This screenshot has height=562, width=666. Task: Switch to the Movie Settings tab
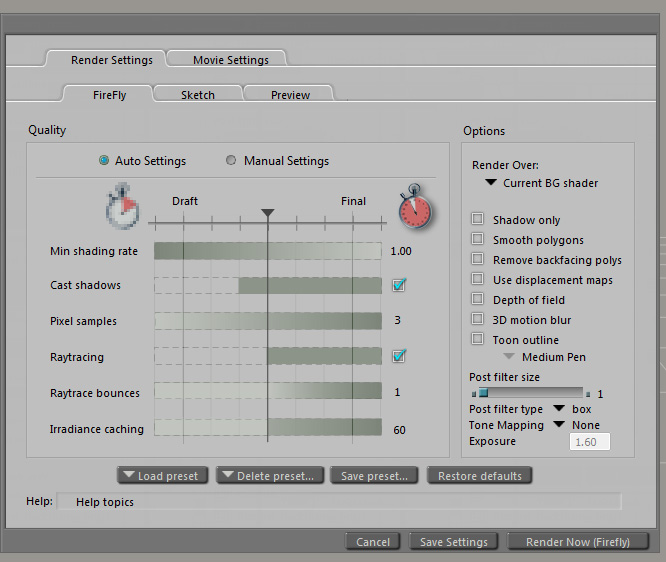pyautogui.click(x=230, y=60)
